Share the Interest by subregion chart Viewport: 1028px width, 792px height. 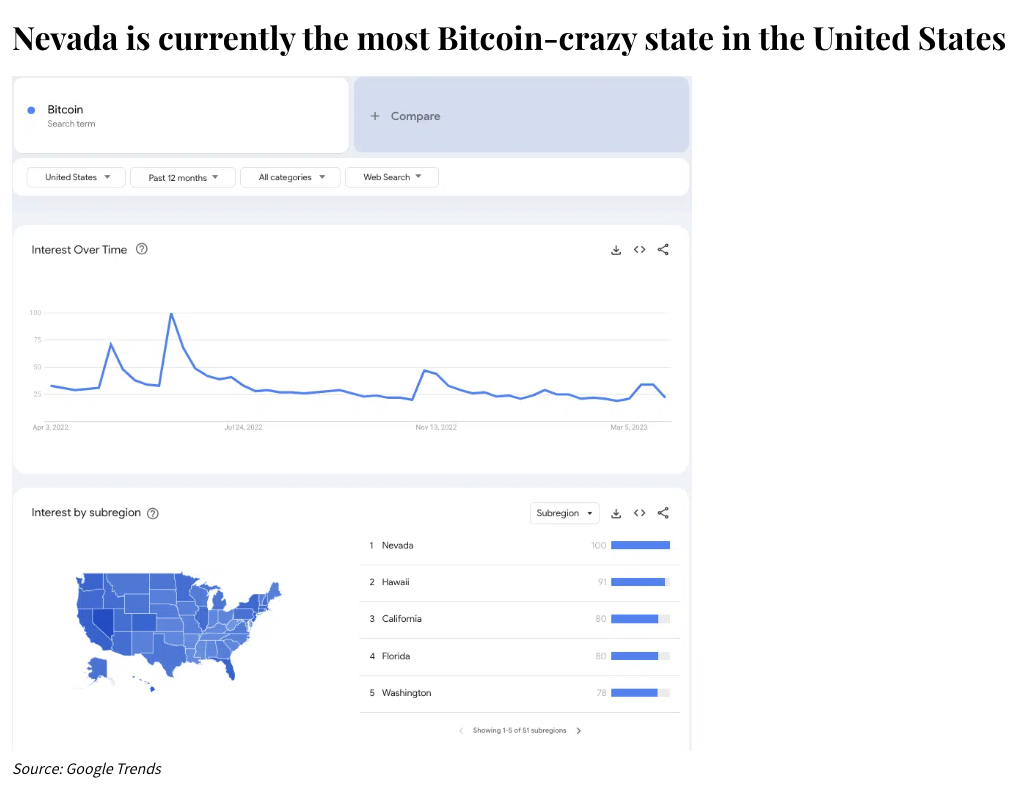tap(663, 513)
